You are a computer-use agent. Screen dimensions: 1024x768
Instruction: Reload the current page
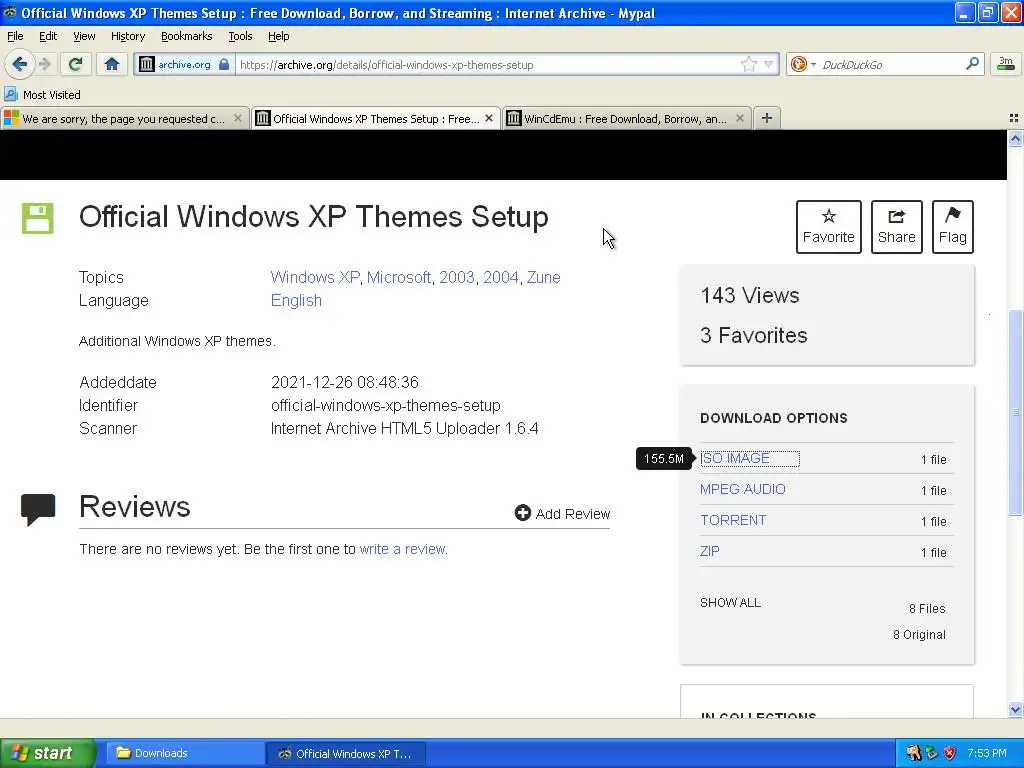[x=75, y=64]
